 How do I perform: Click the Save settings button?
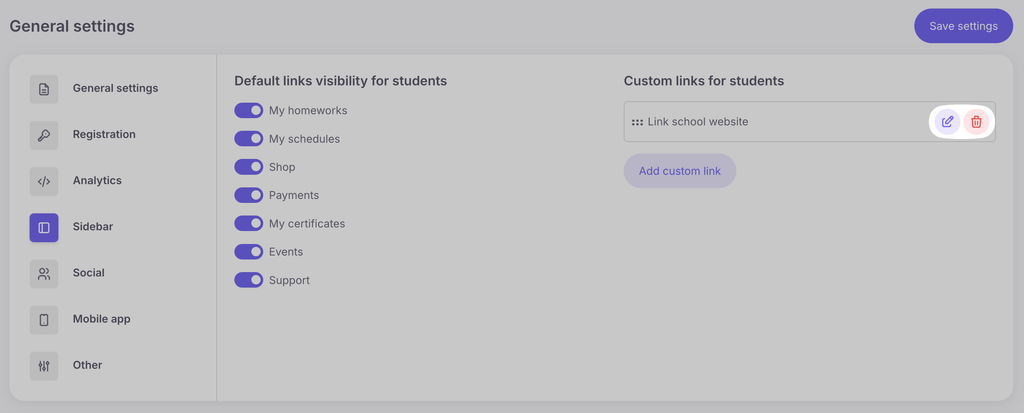(963, 26)
